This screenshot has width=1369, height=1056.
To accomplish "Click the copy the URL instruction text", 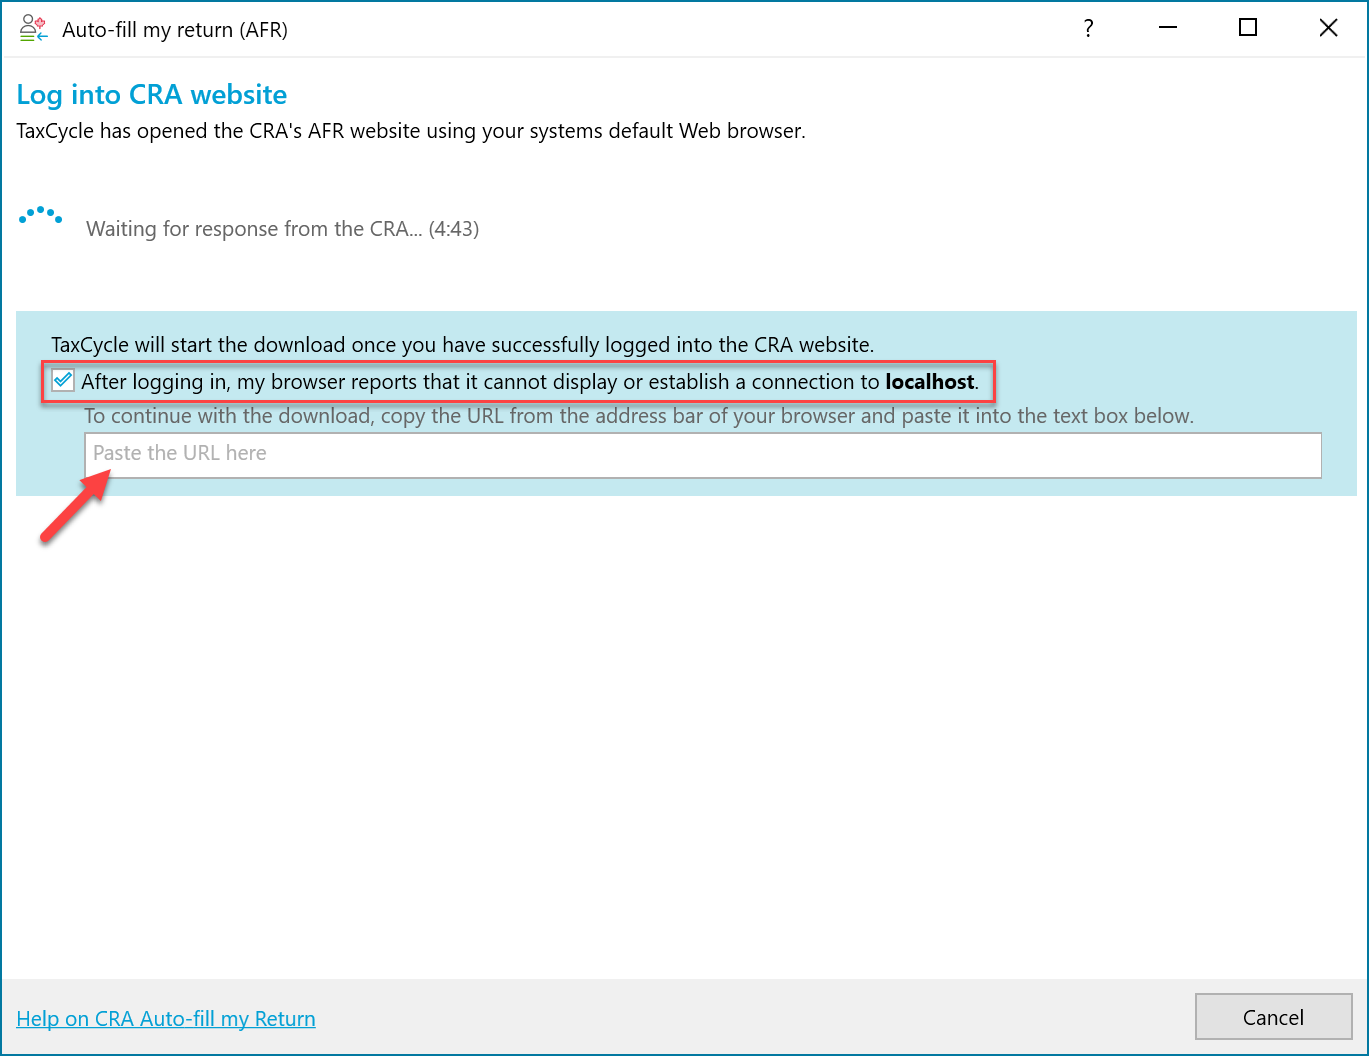I will coord(639,416).
